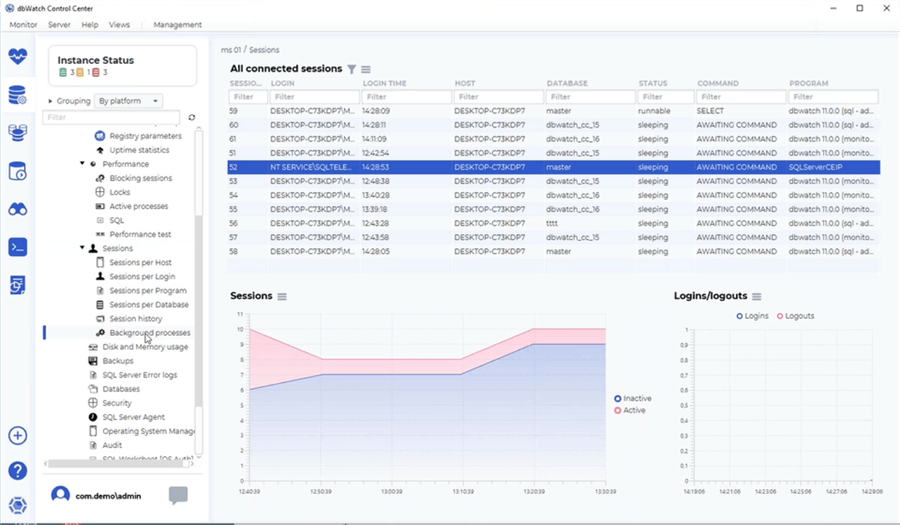Click the HOST column filter field
The image size is (900, 525).
(499, 97)
